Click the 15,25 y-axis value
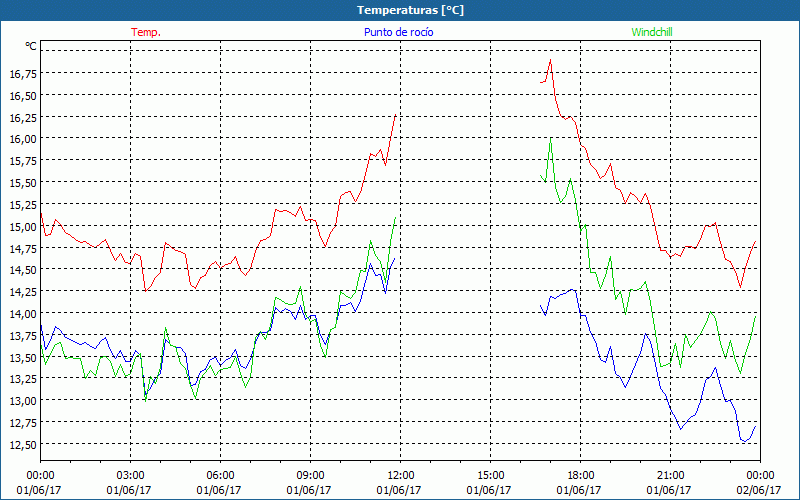This screenshot has height=500, width=800. pyautogui.click(x=23, y=205)
